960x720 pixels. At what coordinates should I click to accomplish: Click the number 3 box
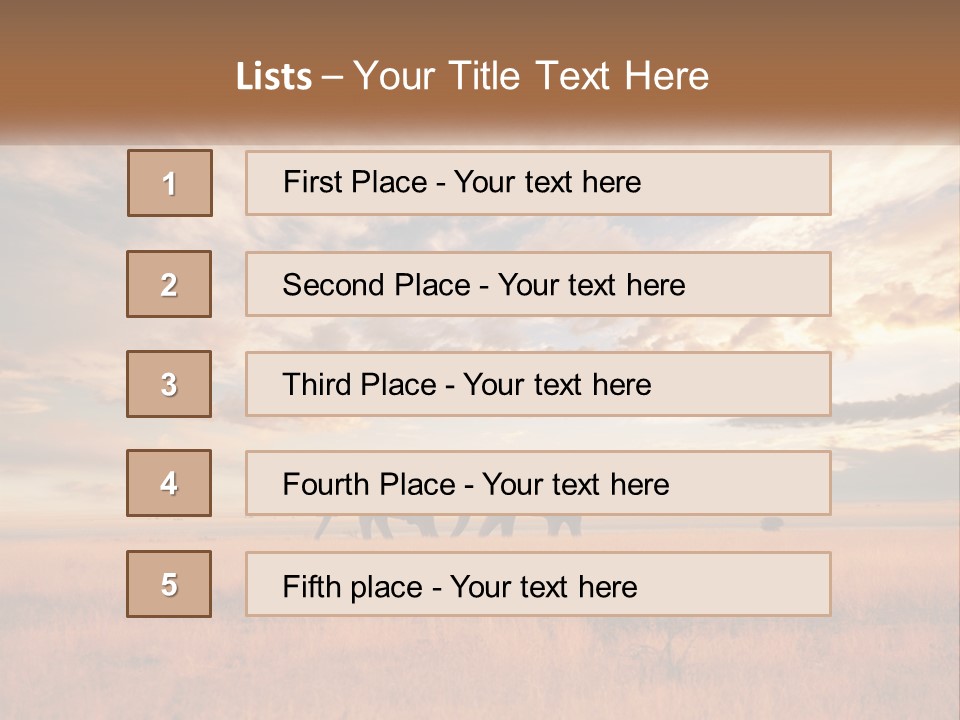tap(169, 384)
